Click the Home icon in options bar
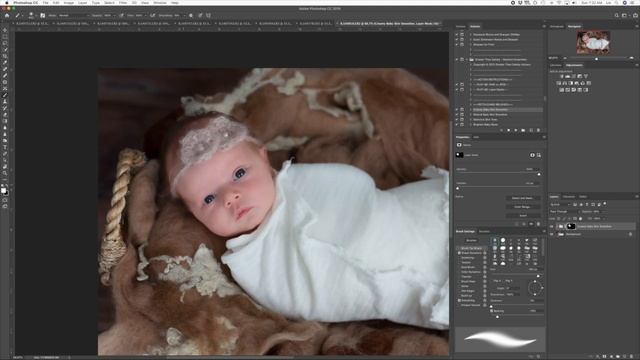The height and width of the screenshot is (360, 640). pyautogui.click(x=7, y=16)
